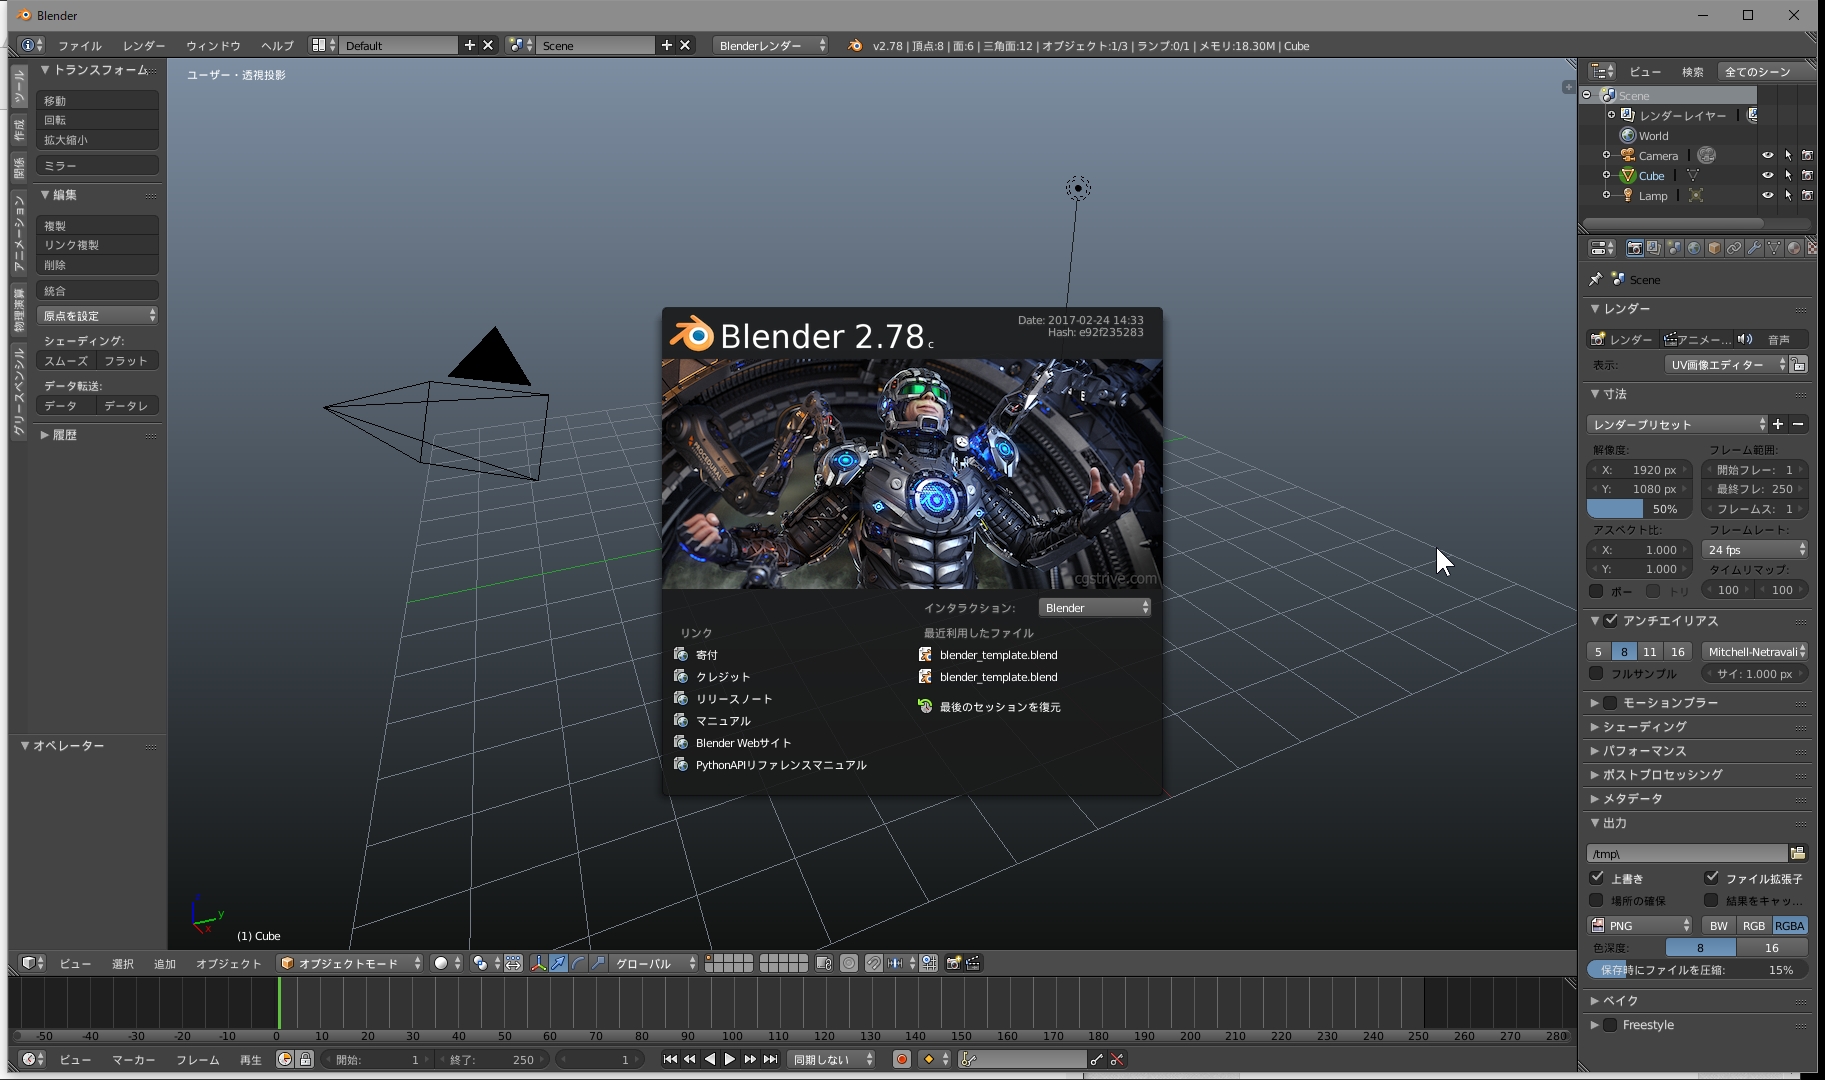Click the World globe icon in outliner
This screenshot has width=1825, height=1080.
pyautogui.click(x=1628, y=135)
